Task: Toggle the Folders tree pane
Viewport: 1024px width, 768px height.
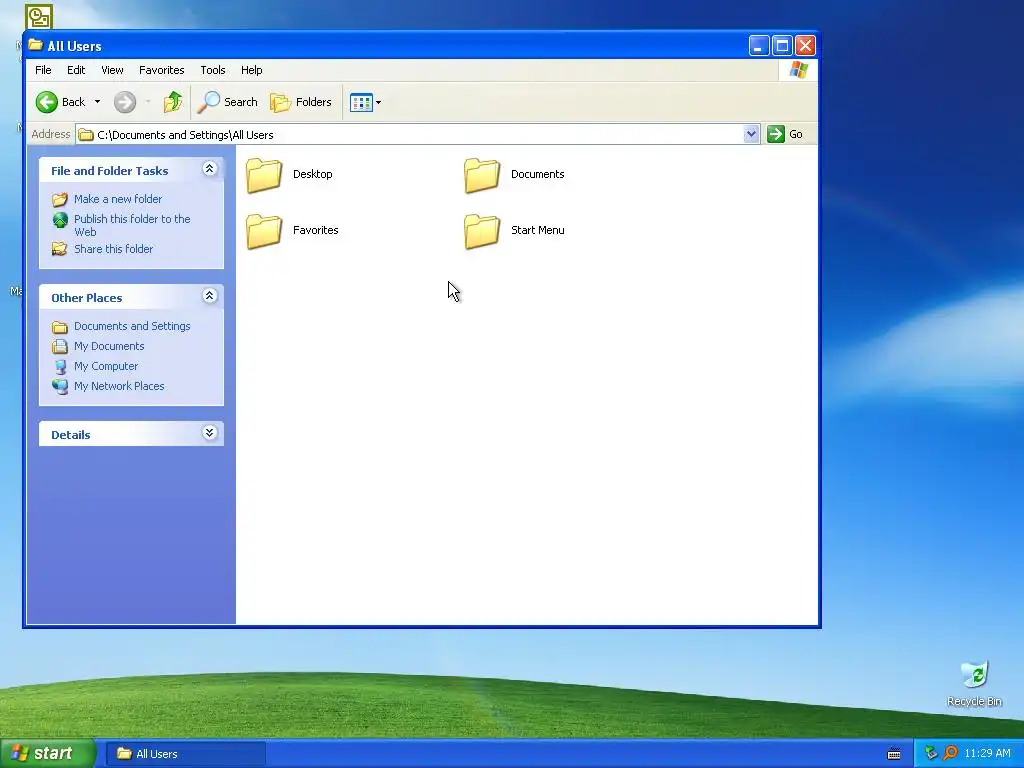Action: coord(301,102)
